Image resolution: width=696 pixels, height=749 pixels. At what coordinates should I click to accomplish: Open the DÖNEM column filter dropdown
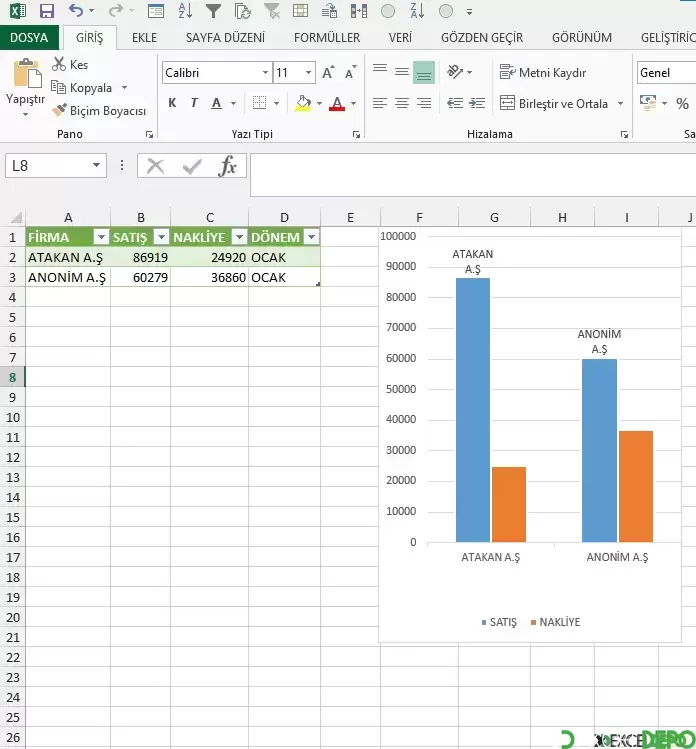(x=311, y=237)
